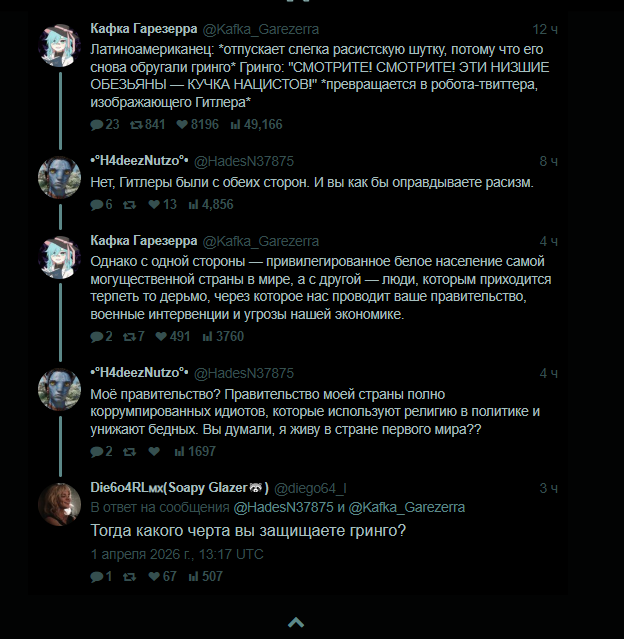Screen dimensions: 624x639
Task: Open Кафка Гарезерра profile name in first tweet
Action: 143,29
